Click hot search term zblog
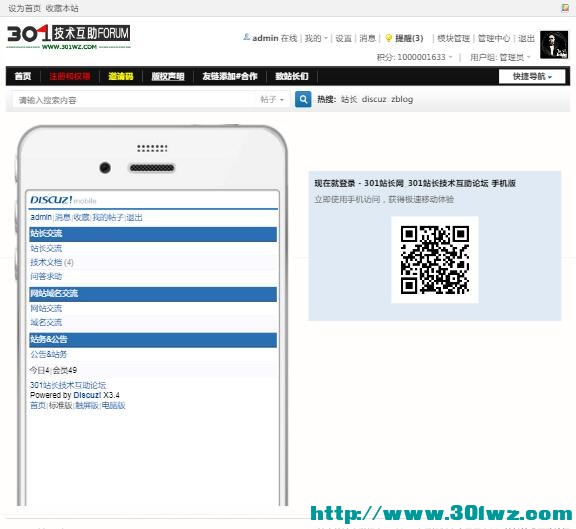 [x=402, y=99]
